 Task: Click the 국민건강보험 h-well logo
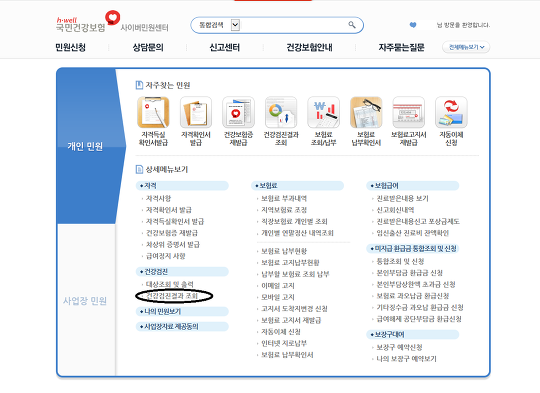point(88,22)
